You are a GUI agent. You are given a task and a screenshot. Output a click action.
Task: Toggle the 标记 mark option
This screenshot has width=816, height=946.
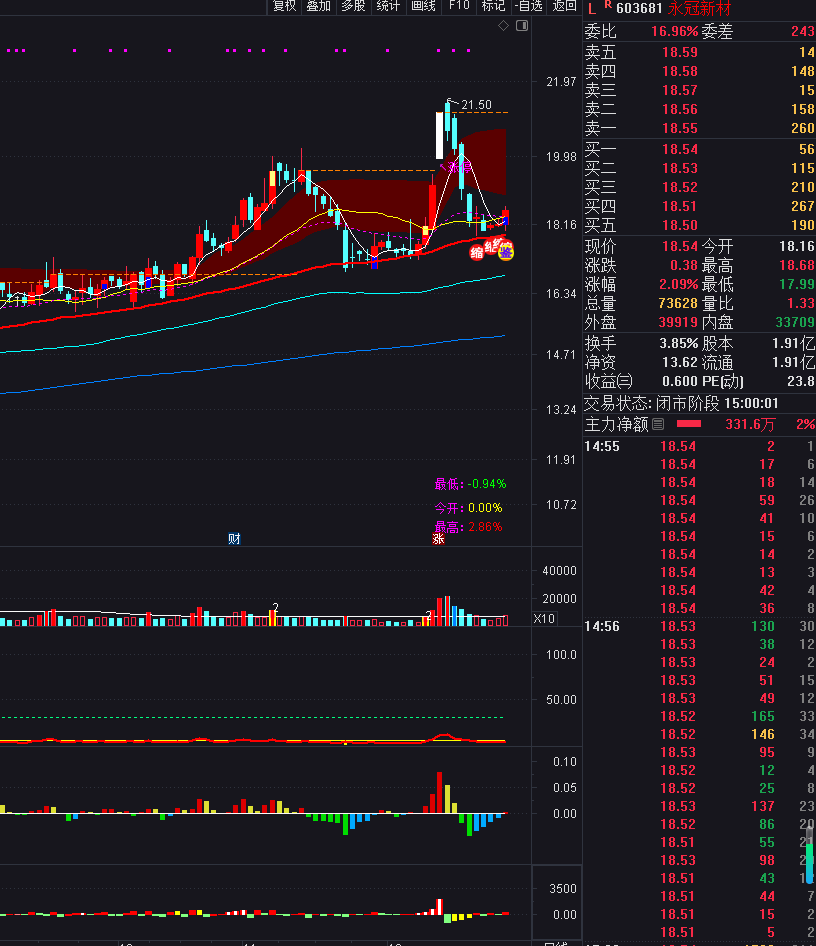tap(493, 6)
